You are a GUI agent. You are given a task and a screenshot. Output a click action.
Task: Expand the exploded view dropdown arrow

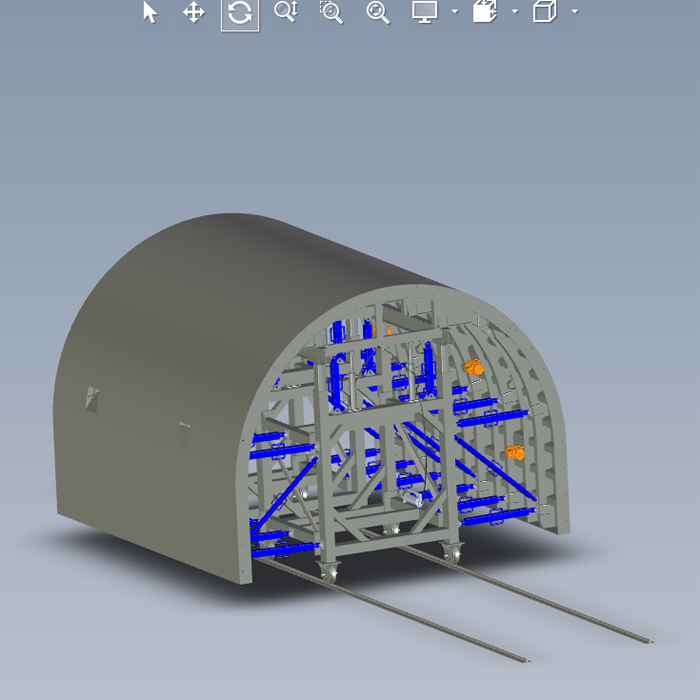coord(515,12)
